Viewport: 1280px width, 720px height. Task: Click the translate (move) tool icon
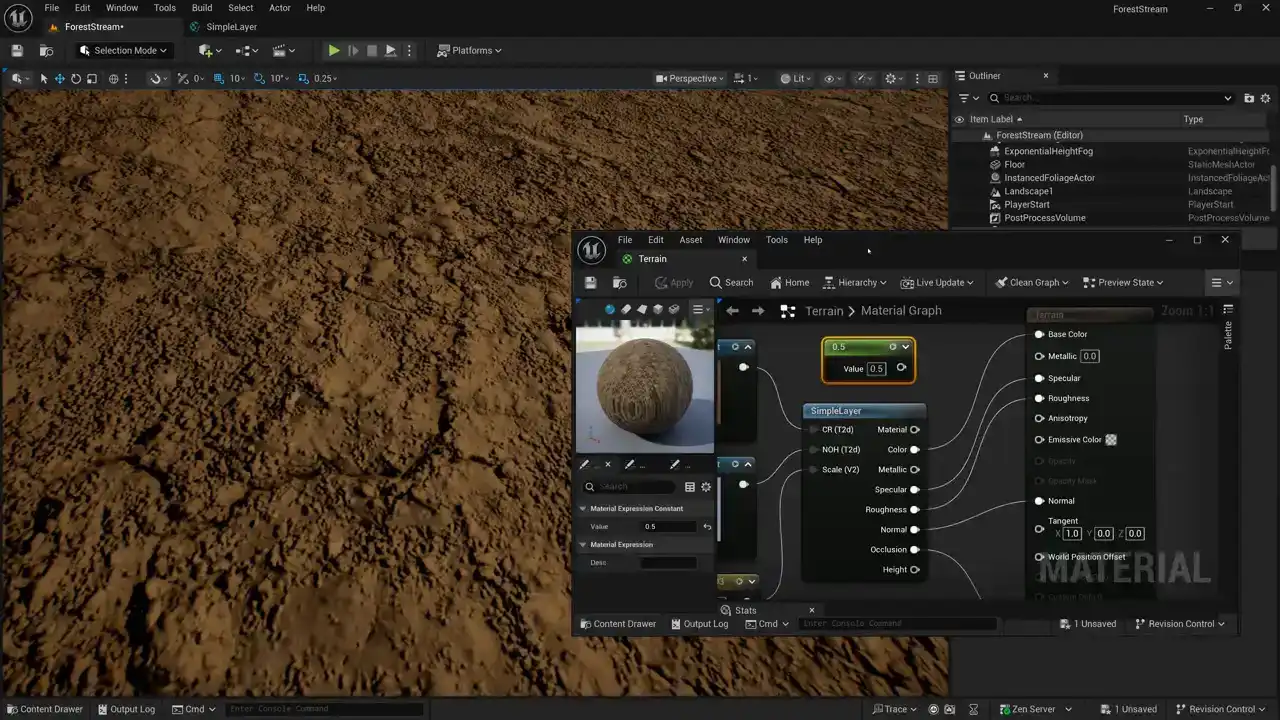pyautogui.click(x=60, y=79)
